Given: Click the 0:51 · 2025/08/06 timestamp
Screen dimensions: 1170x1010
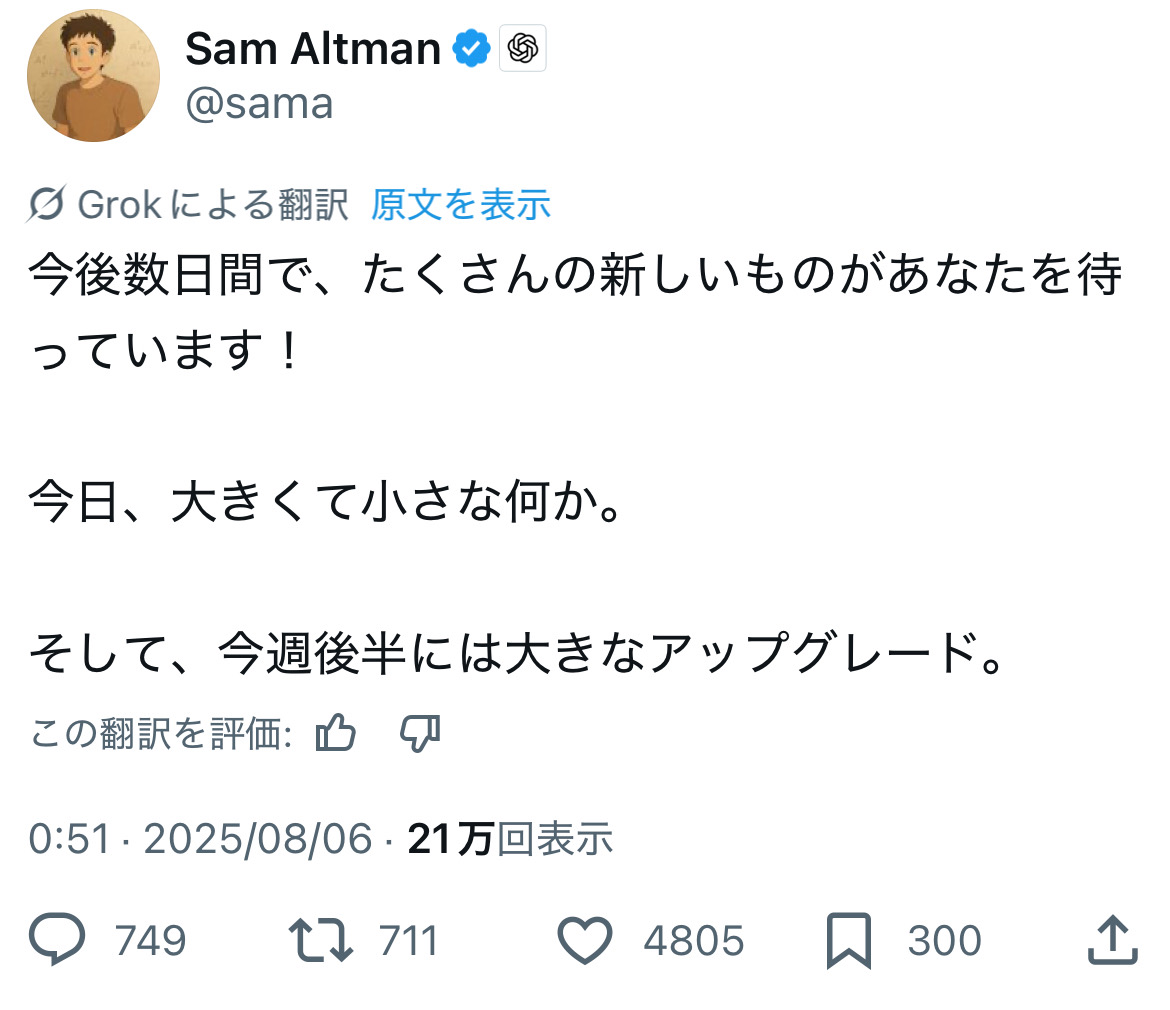Looking at the screenshot, I should (200, 838).
